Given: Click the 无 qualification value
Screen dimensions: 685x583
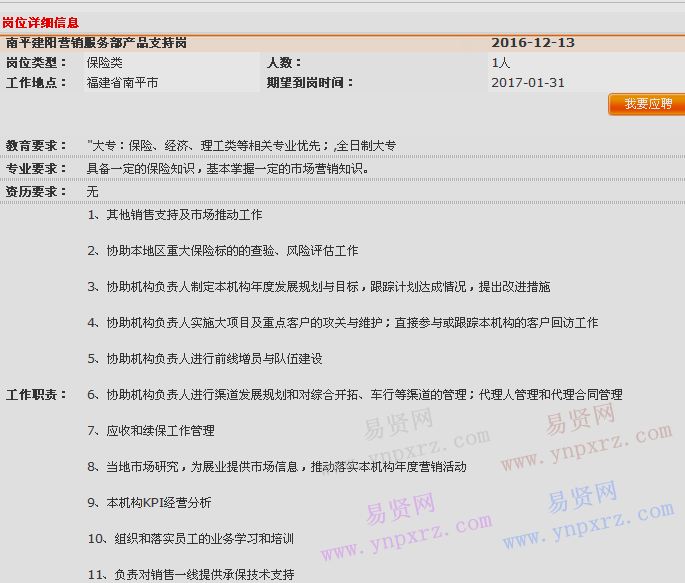Looking at the screenshot, I should [x=93, y=192].
